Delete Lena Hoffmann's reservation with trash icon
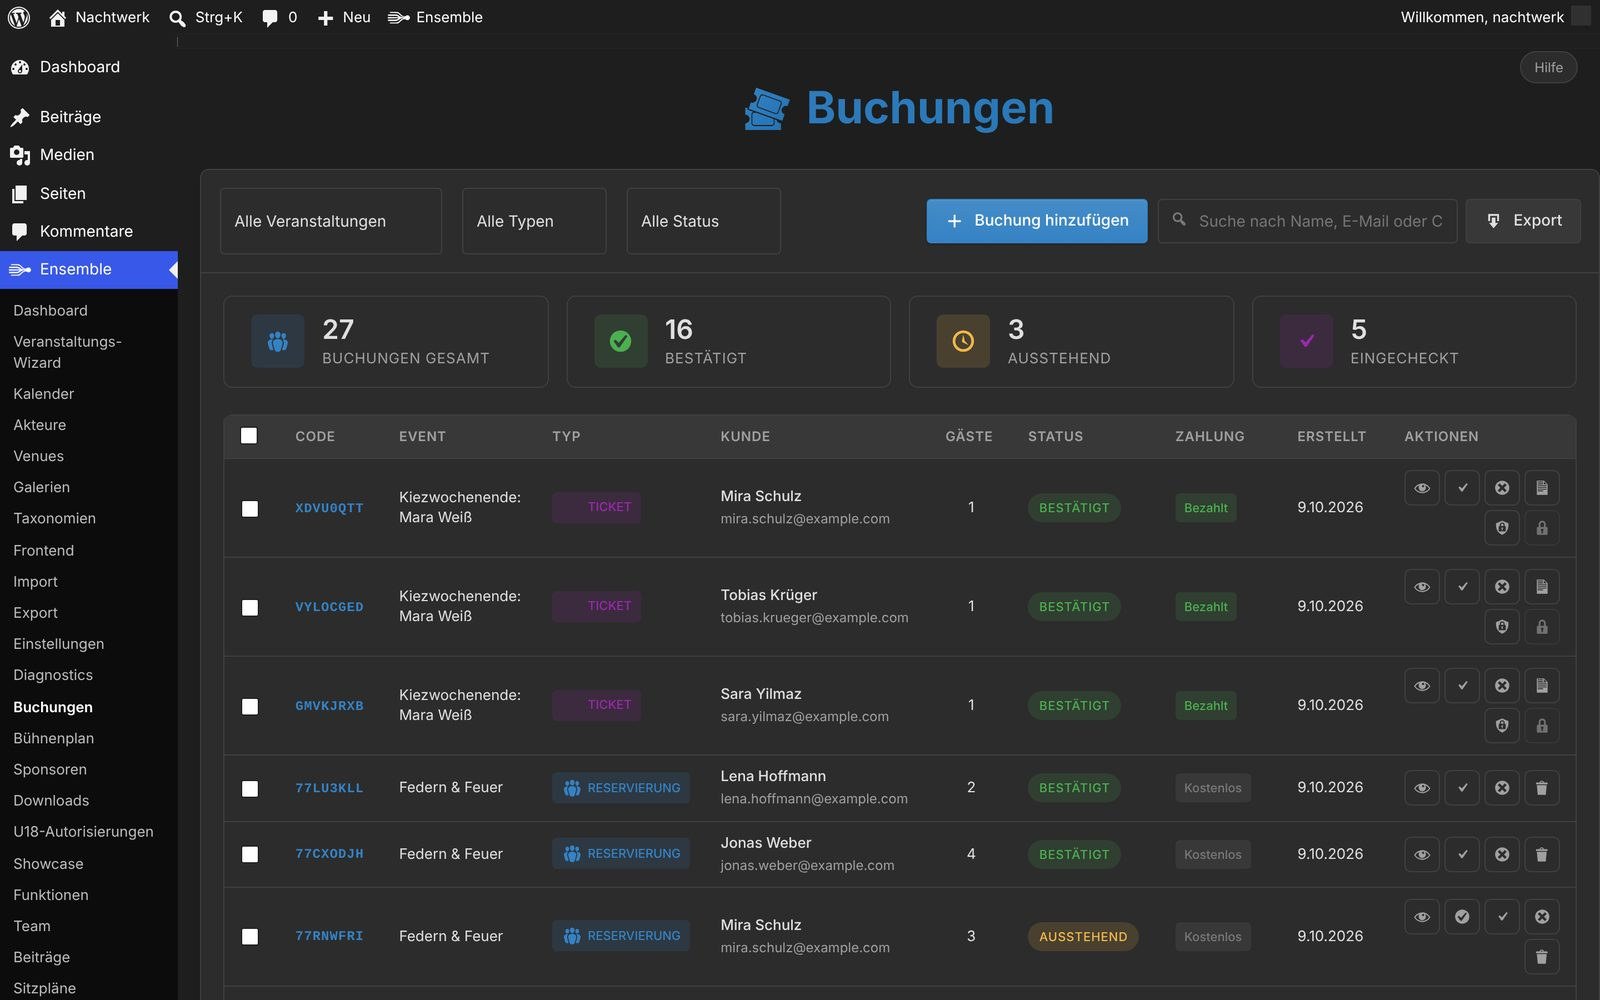Viewport: 1600px width, 1000px height. (x=1542, y=788)
